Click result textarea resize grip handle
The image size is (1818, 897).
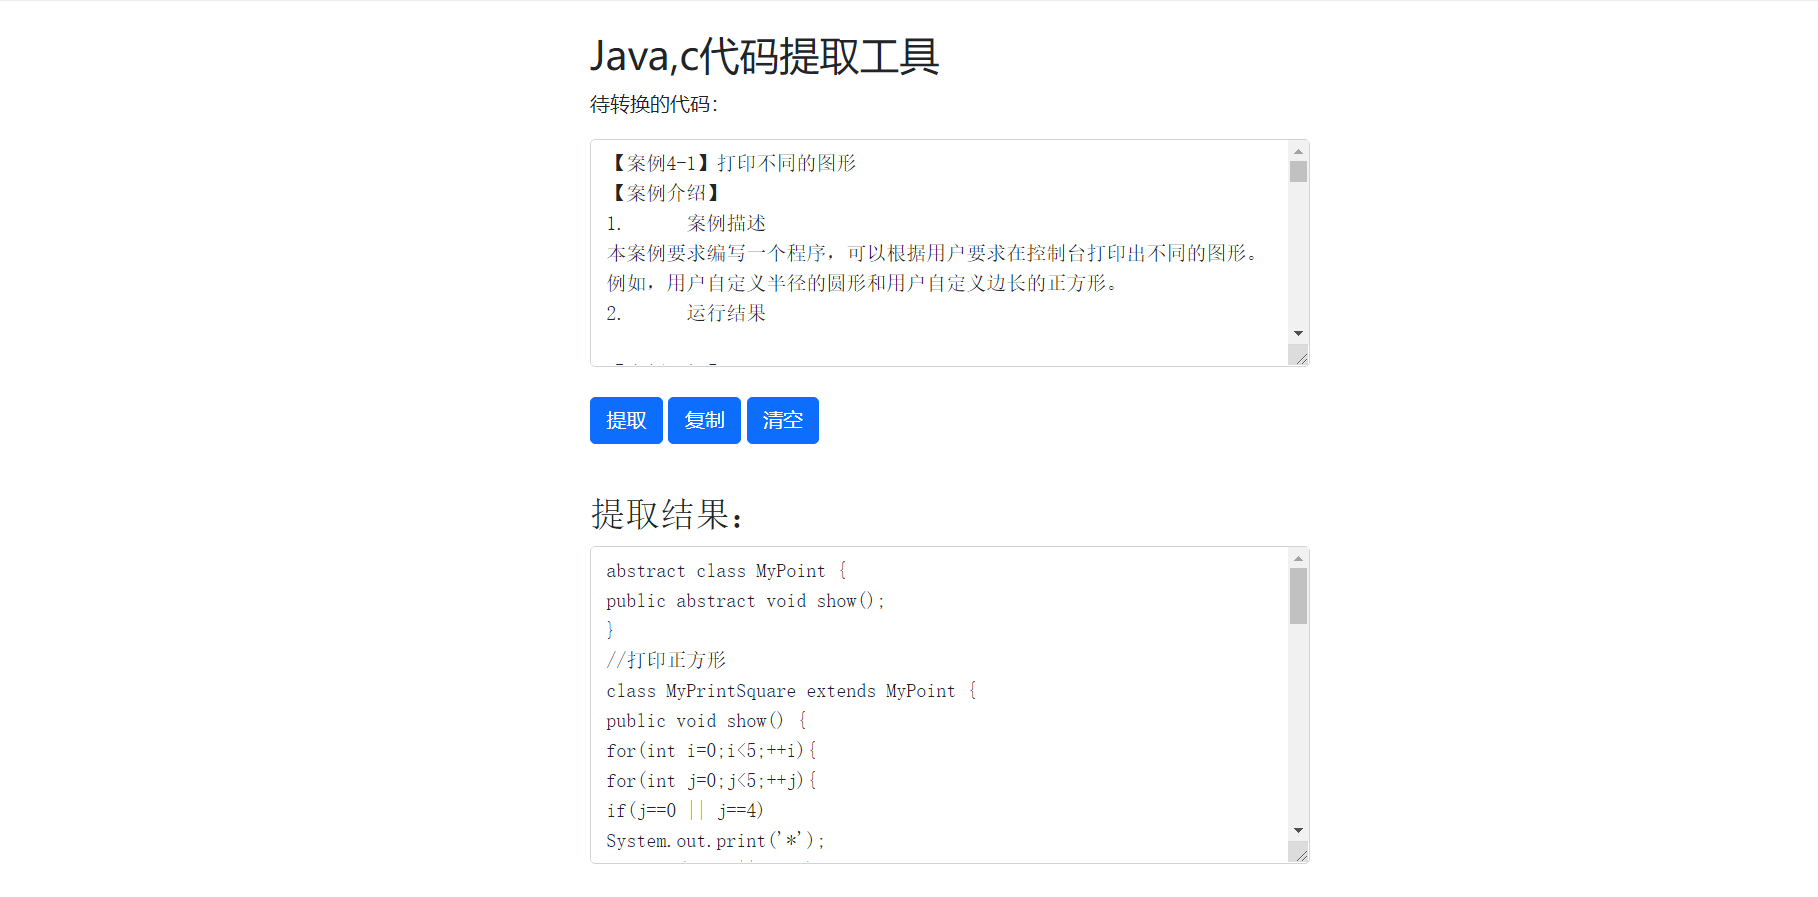pos(1299,852)
